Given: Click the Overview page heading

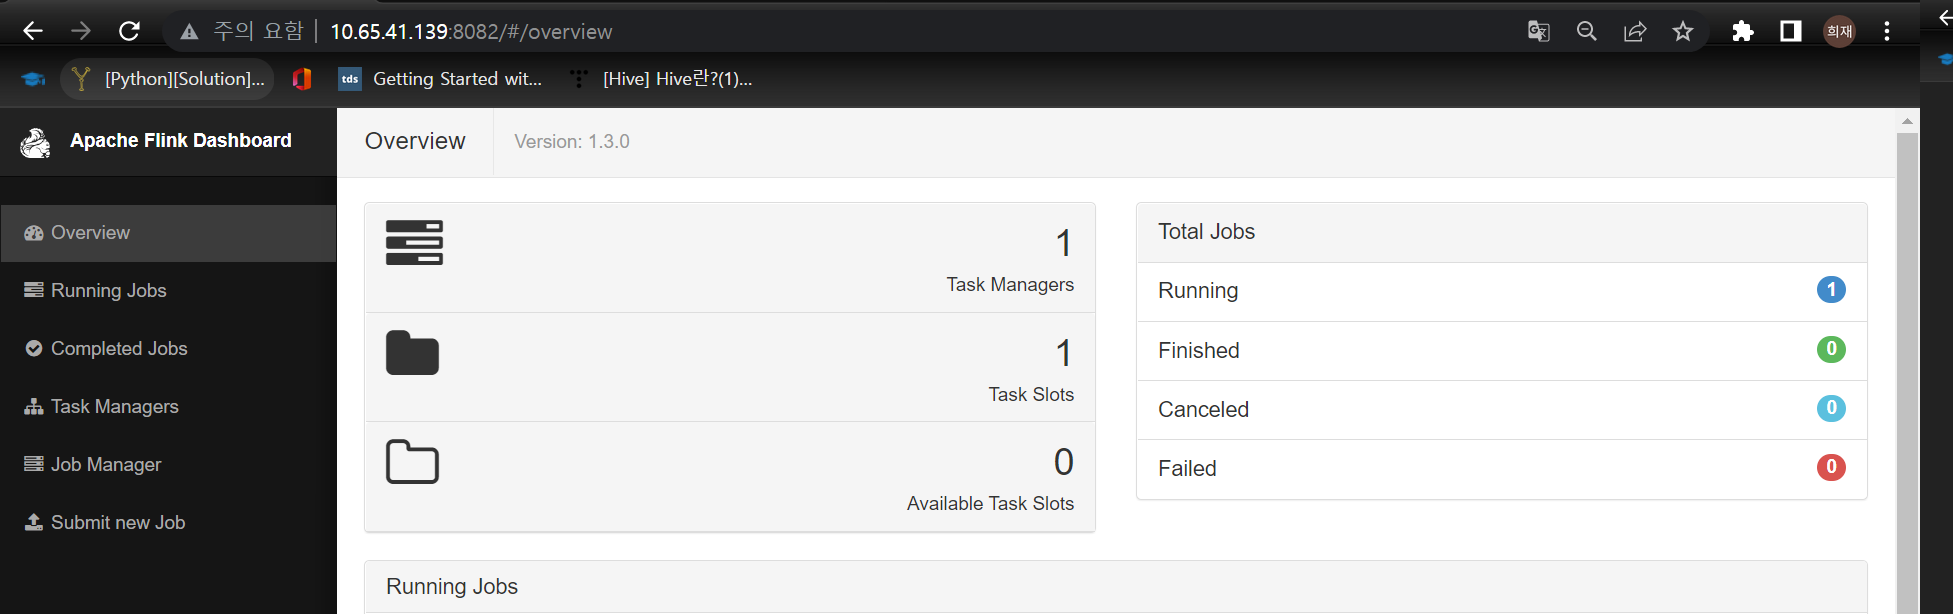Looking at the screenshot, I should click(415, 141).
